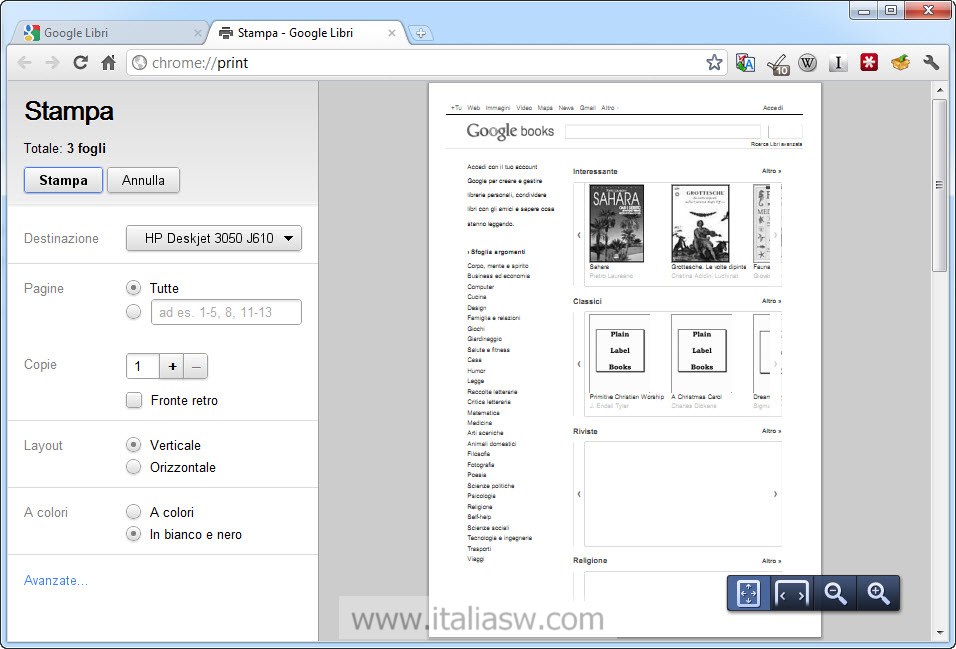Zoom out the print preview
The height and width of the screenshot is (649, 956).
coord(835,594)
